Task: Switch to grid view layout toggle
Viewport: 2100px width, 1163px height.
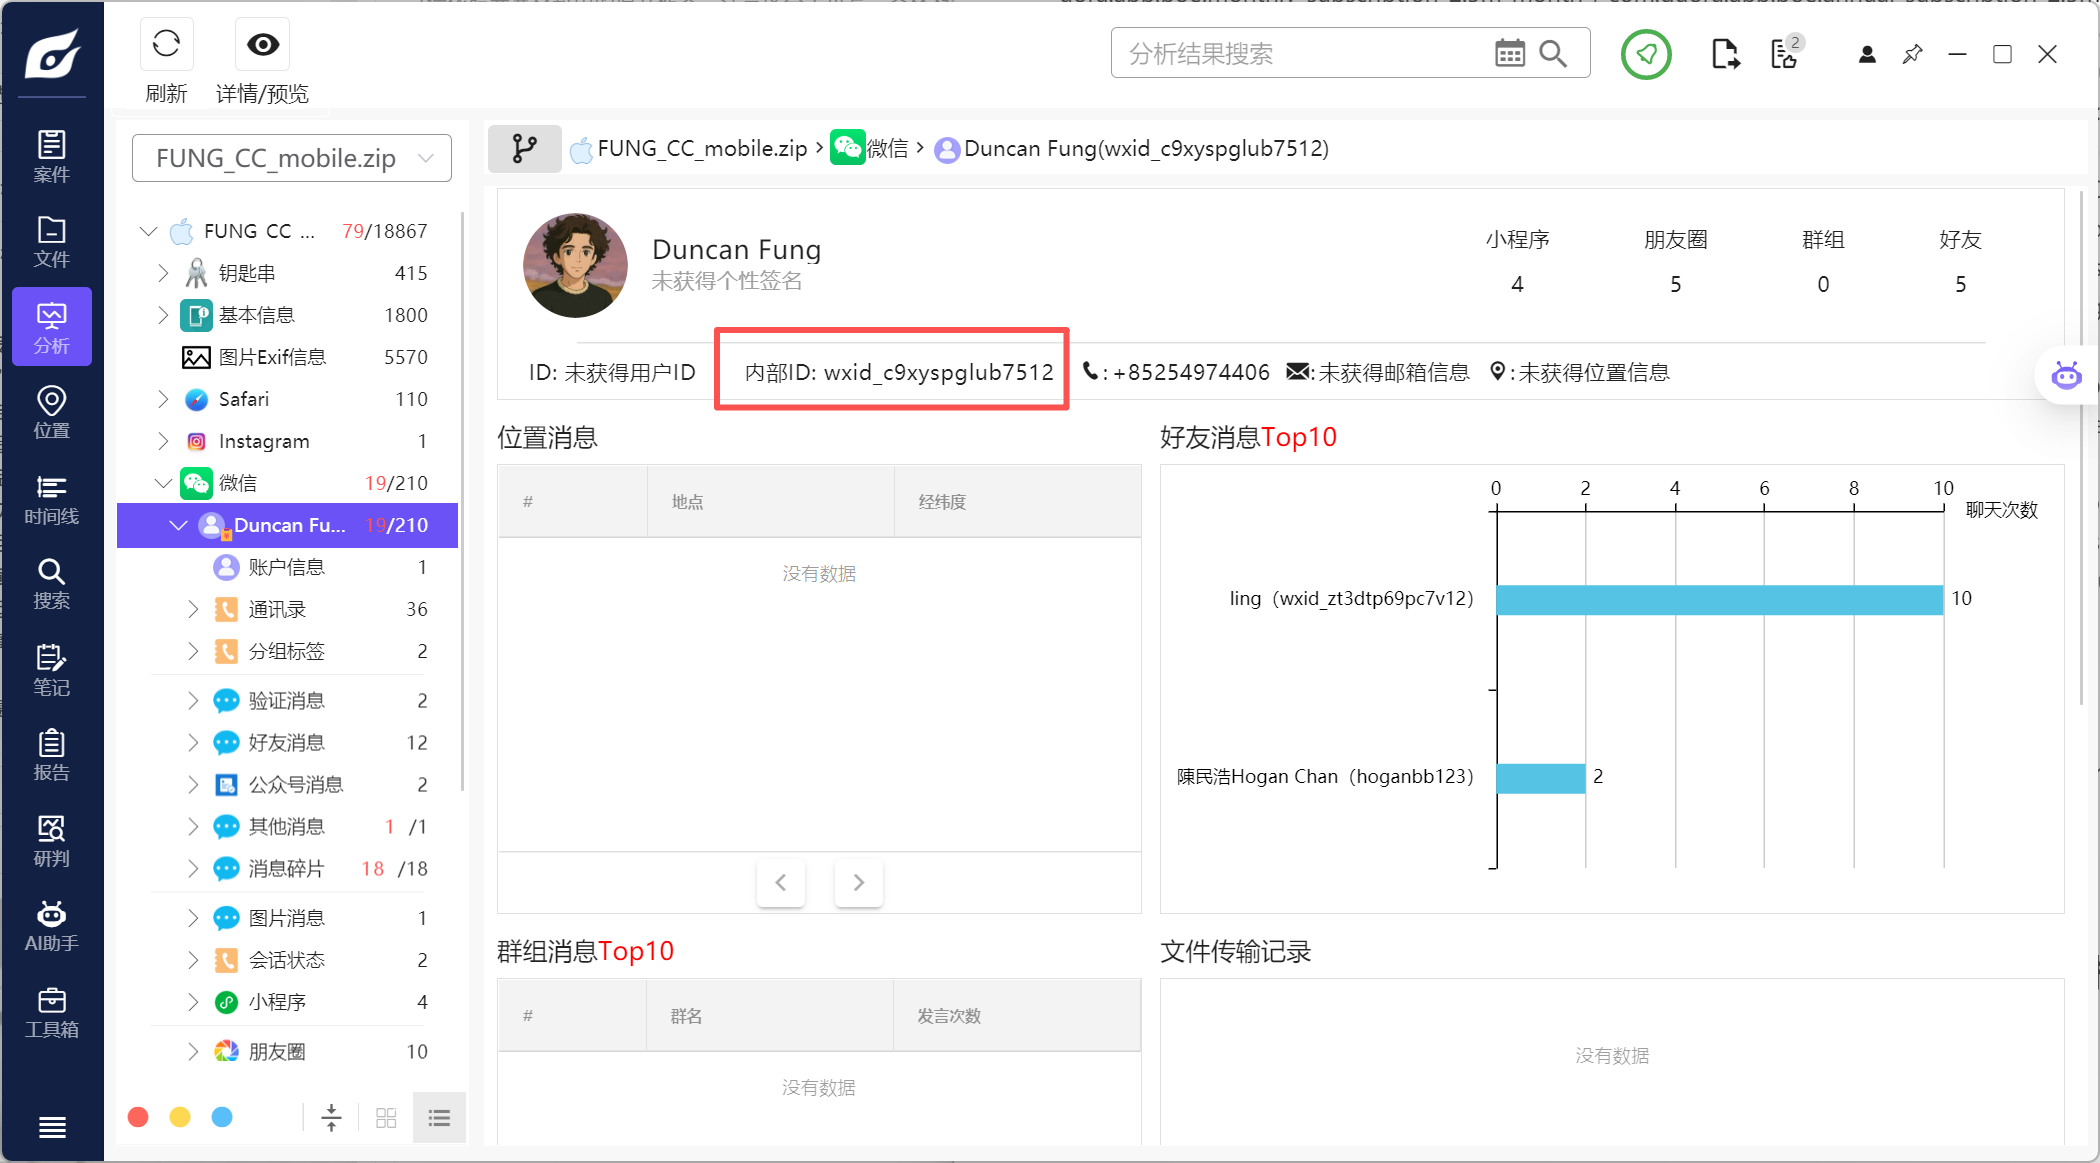Action: 386,1118
